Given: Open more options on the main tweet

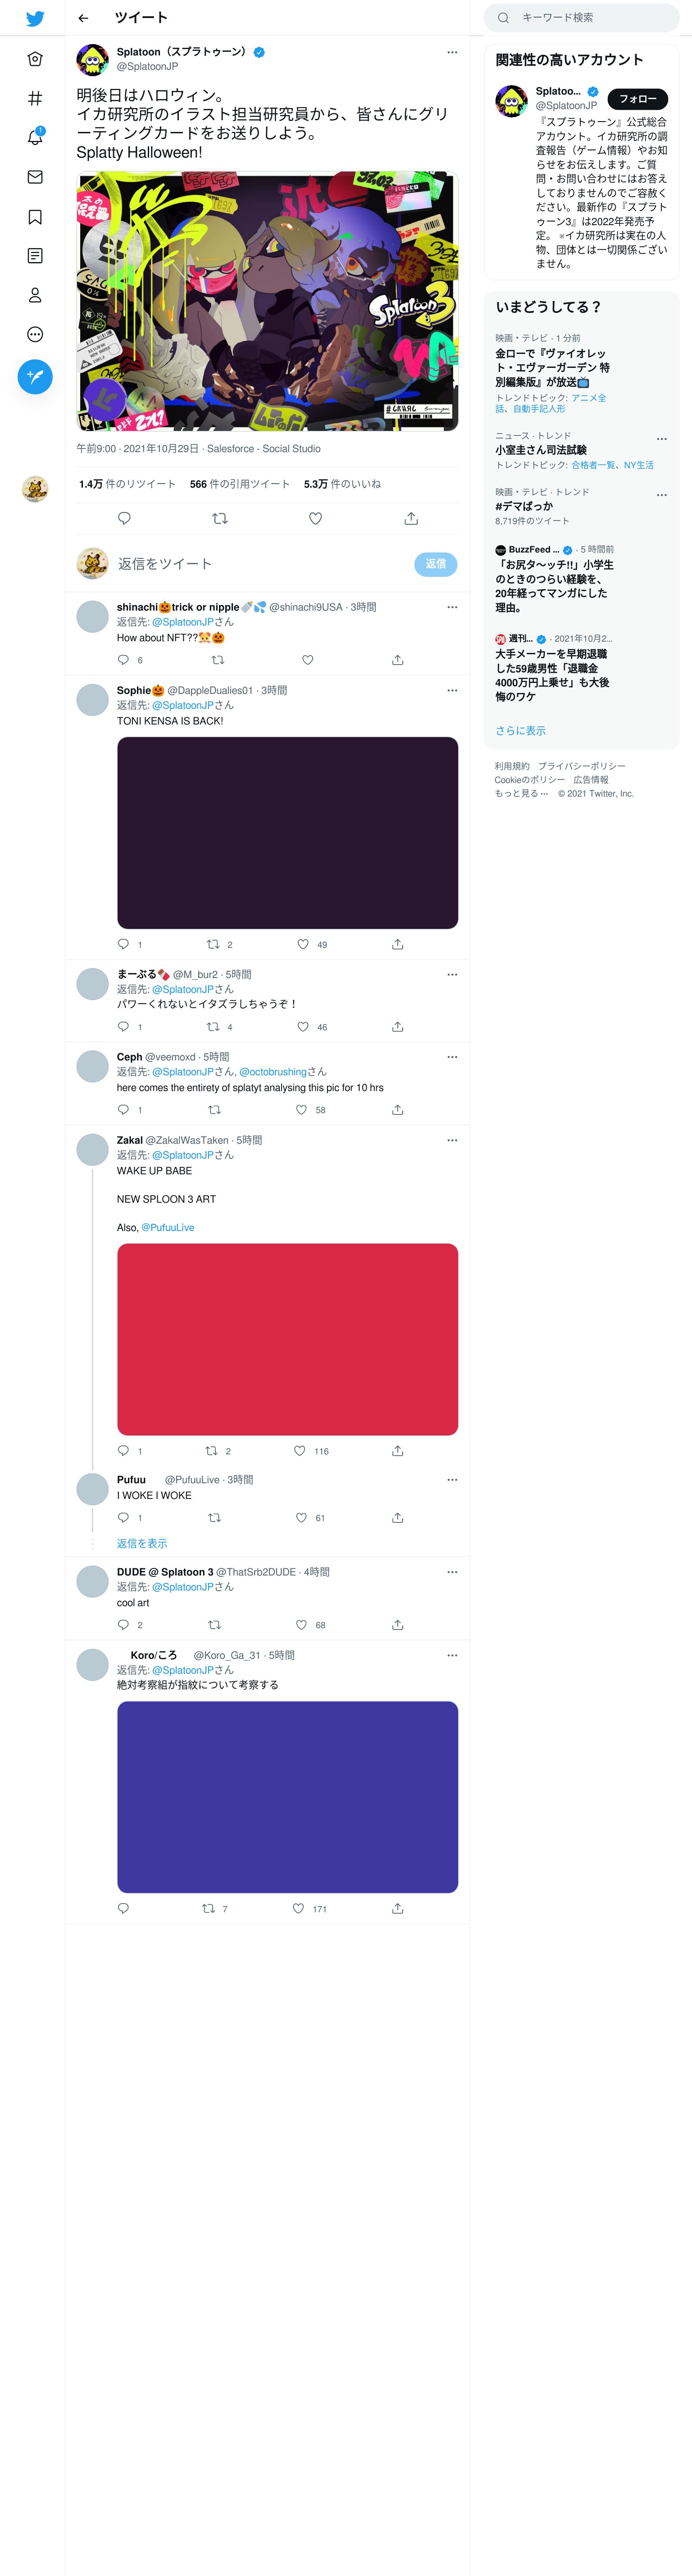Looking at the screenshot, I should pos(452,52).
